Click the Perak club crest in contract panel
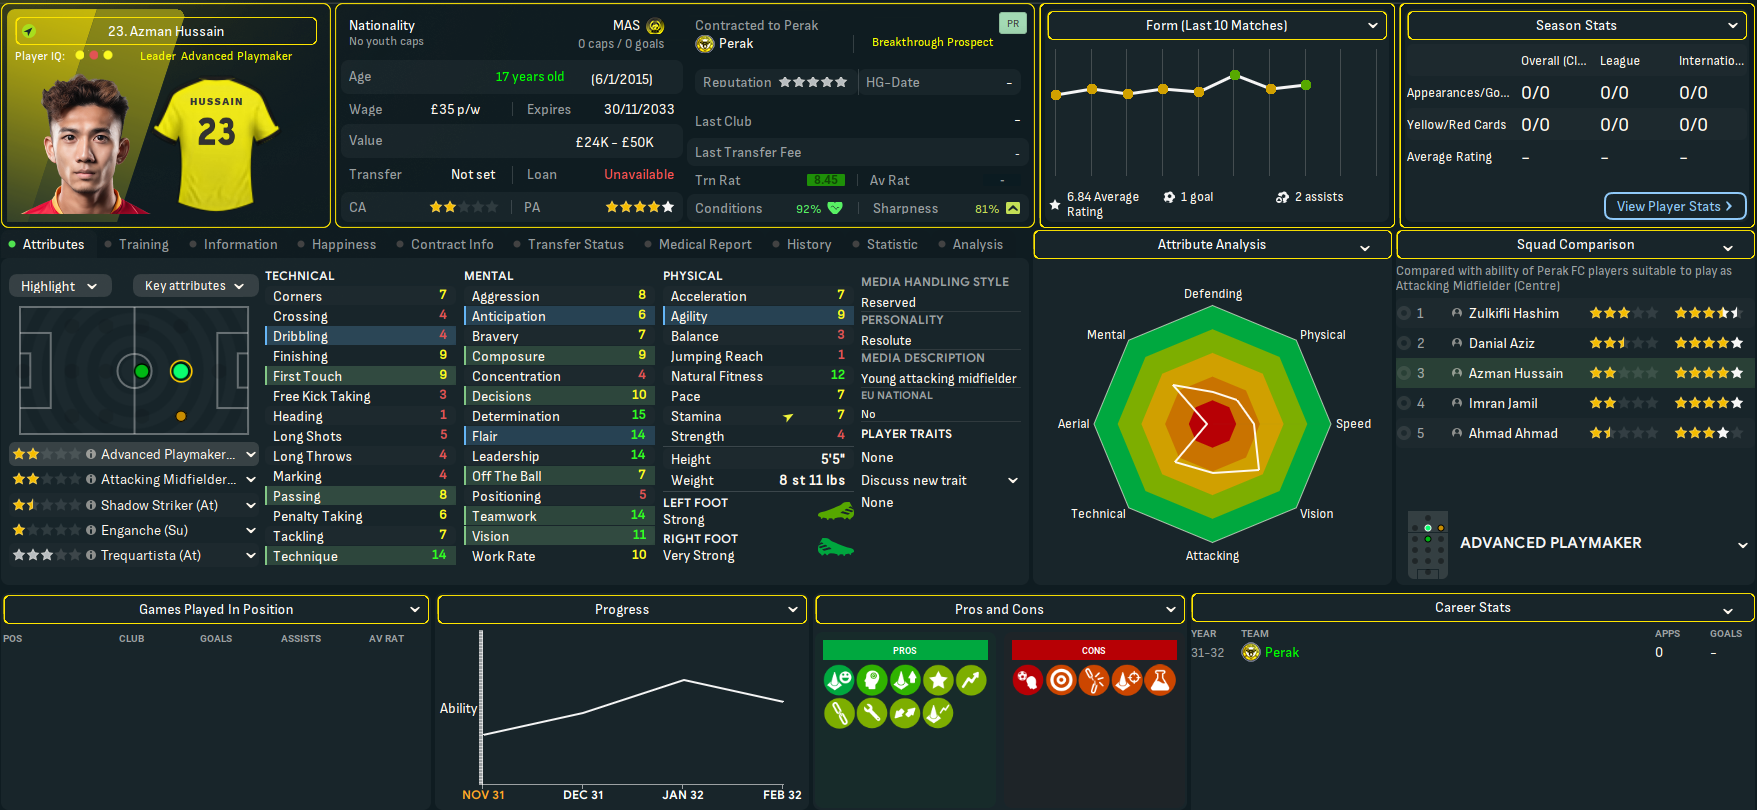The image size is (1757, 810). tap(705, 44)
